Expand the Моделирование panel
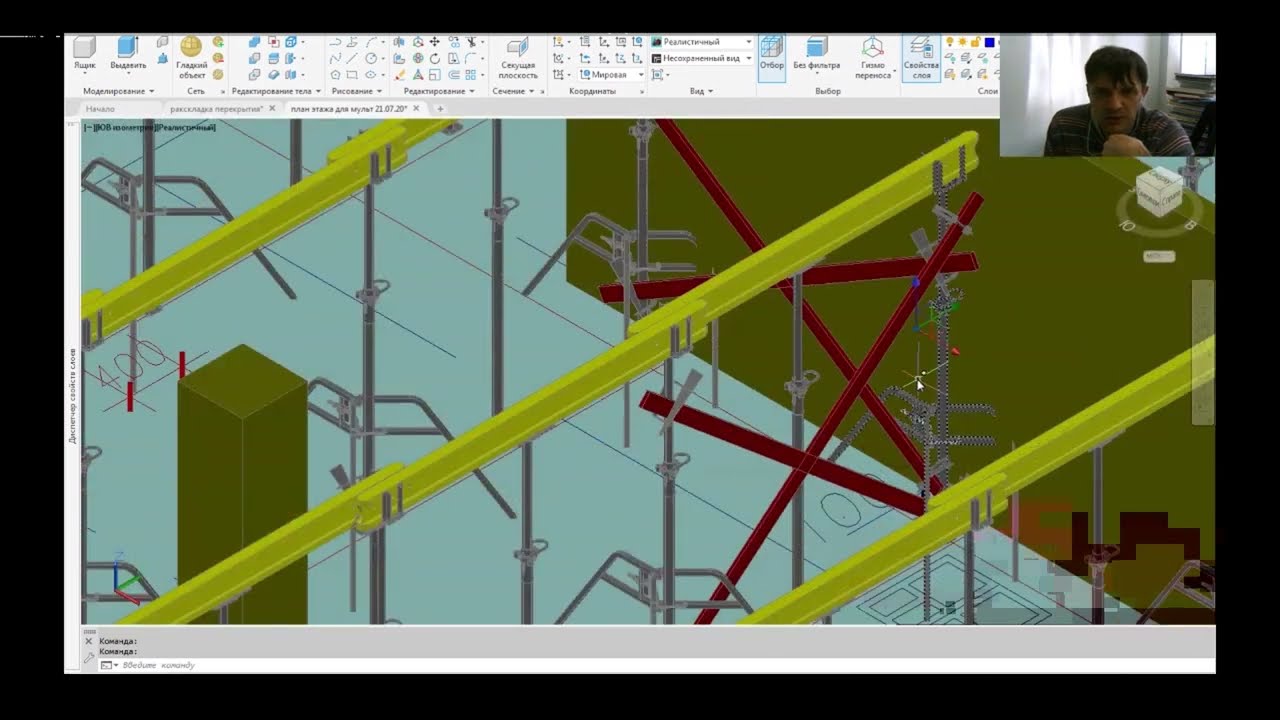Viewport: 1280px width, 720px height. (118, 91)
